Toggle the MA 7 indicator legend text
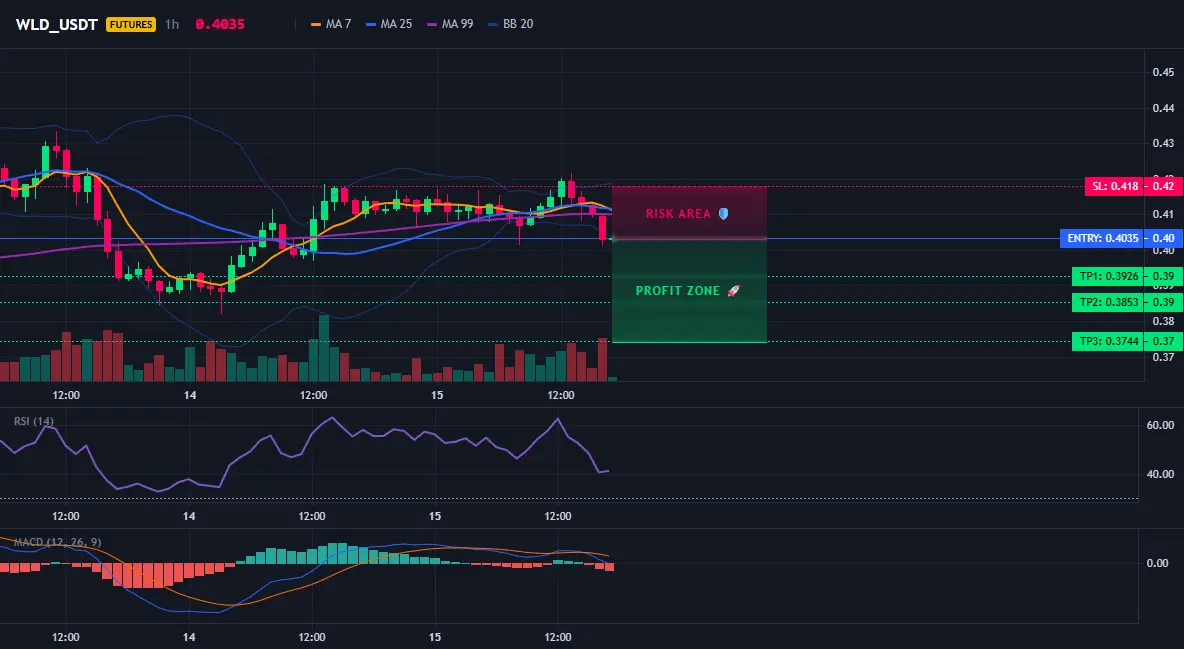The height and width of the screenshot is (649, 1184). point(338,24)
